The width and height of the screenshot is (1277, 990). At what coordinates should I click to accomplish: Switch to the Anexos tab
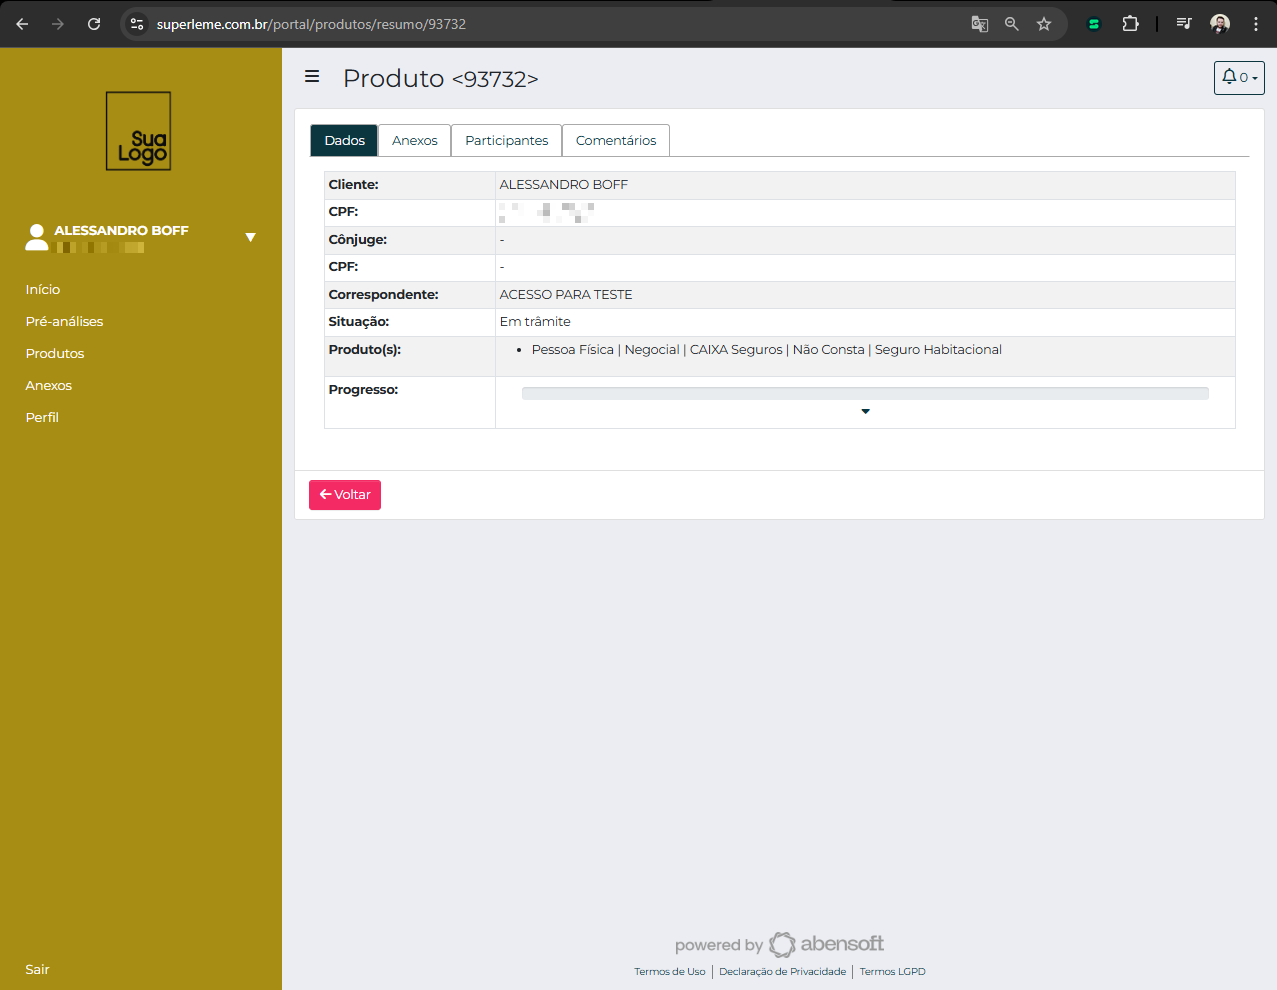[414, 141]
